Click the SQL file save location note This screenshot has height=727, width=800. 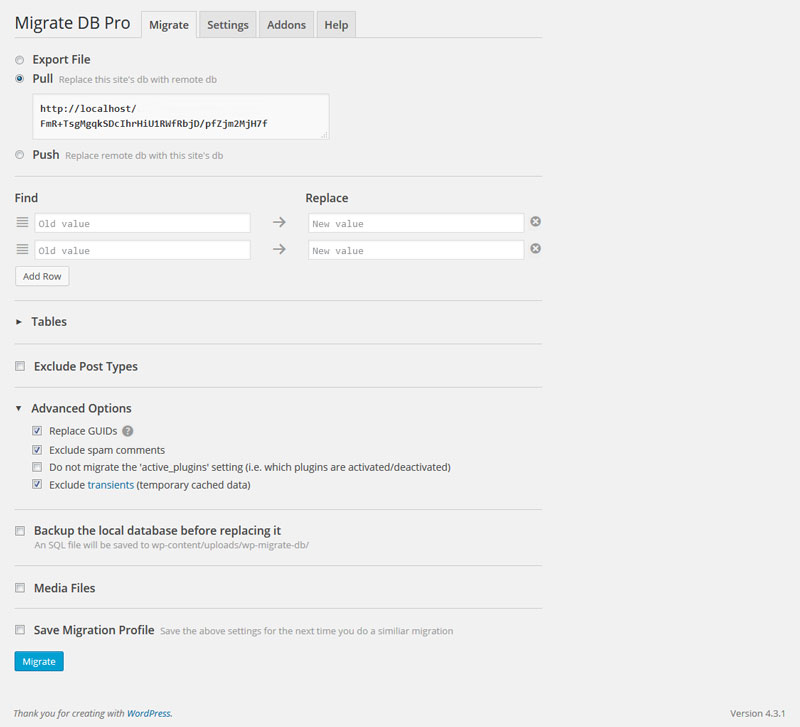point(171,545)
